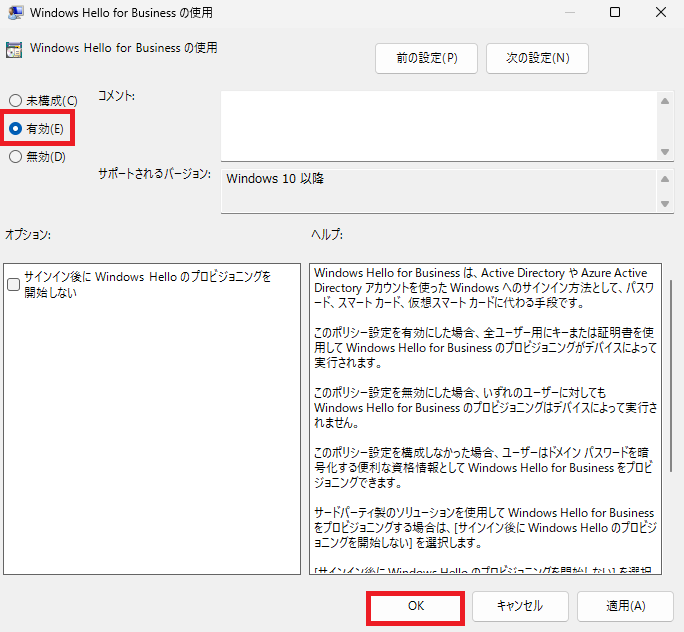Screen dimensions: 684x632
Task: Click inside the コメント text box
Action: point(438,126)
